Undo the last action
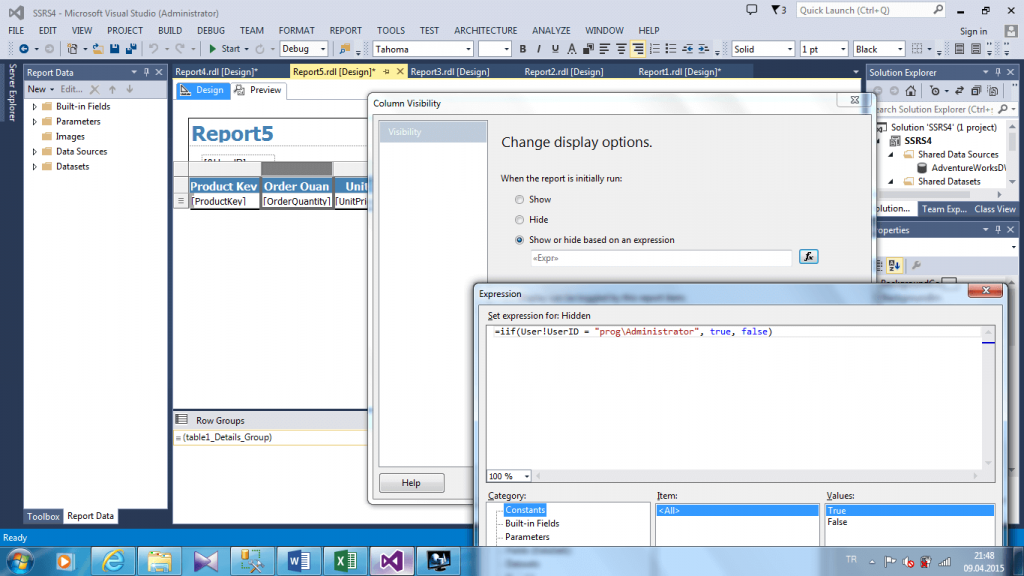The image size is (1024, 576). click(x=153, y=49)
